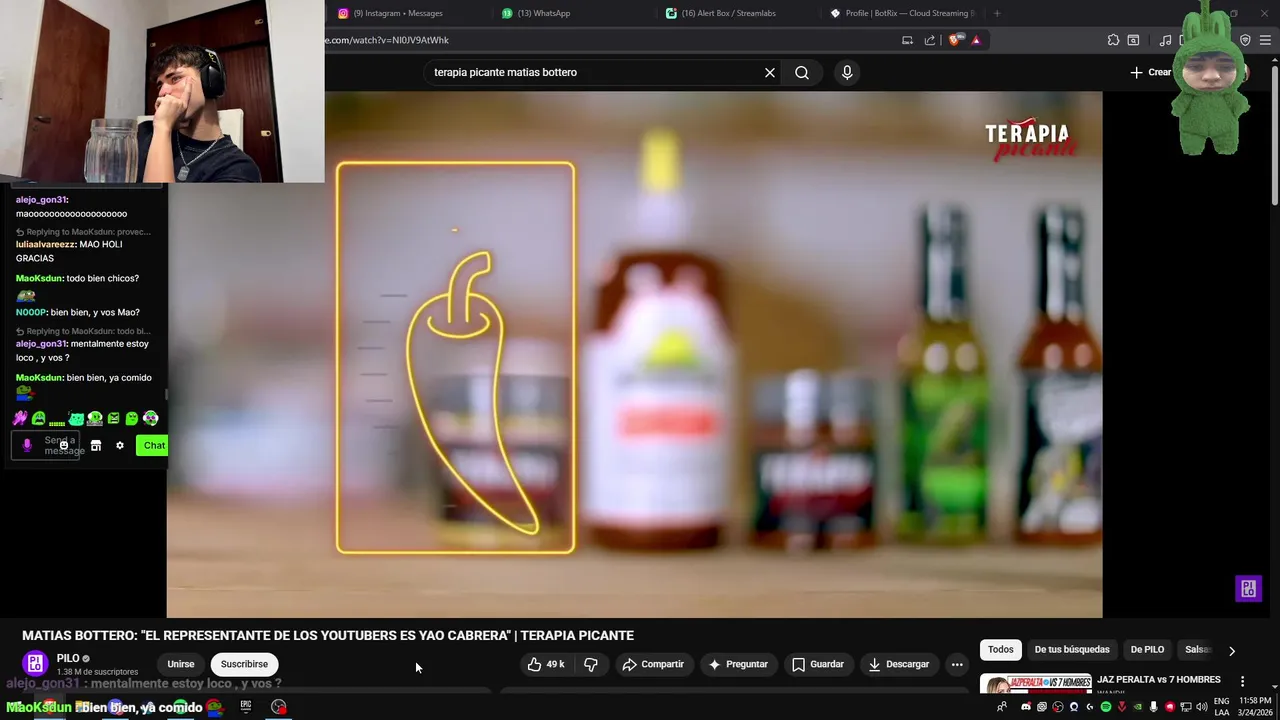This screenshot has width=1280, height=720.
Task: Subscribe using the Suscribirse button
Action: (244, 664)
